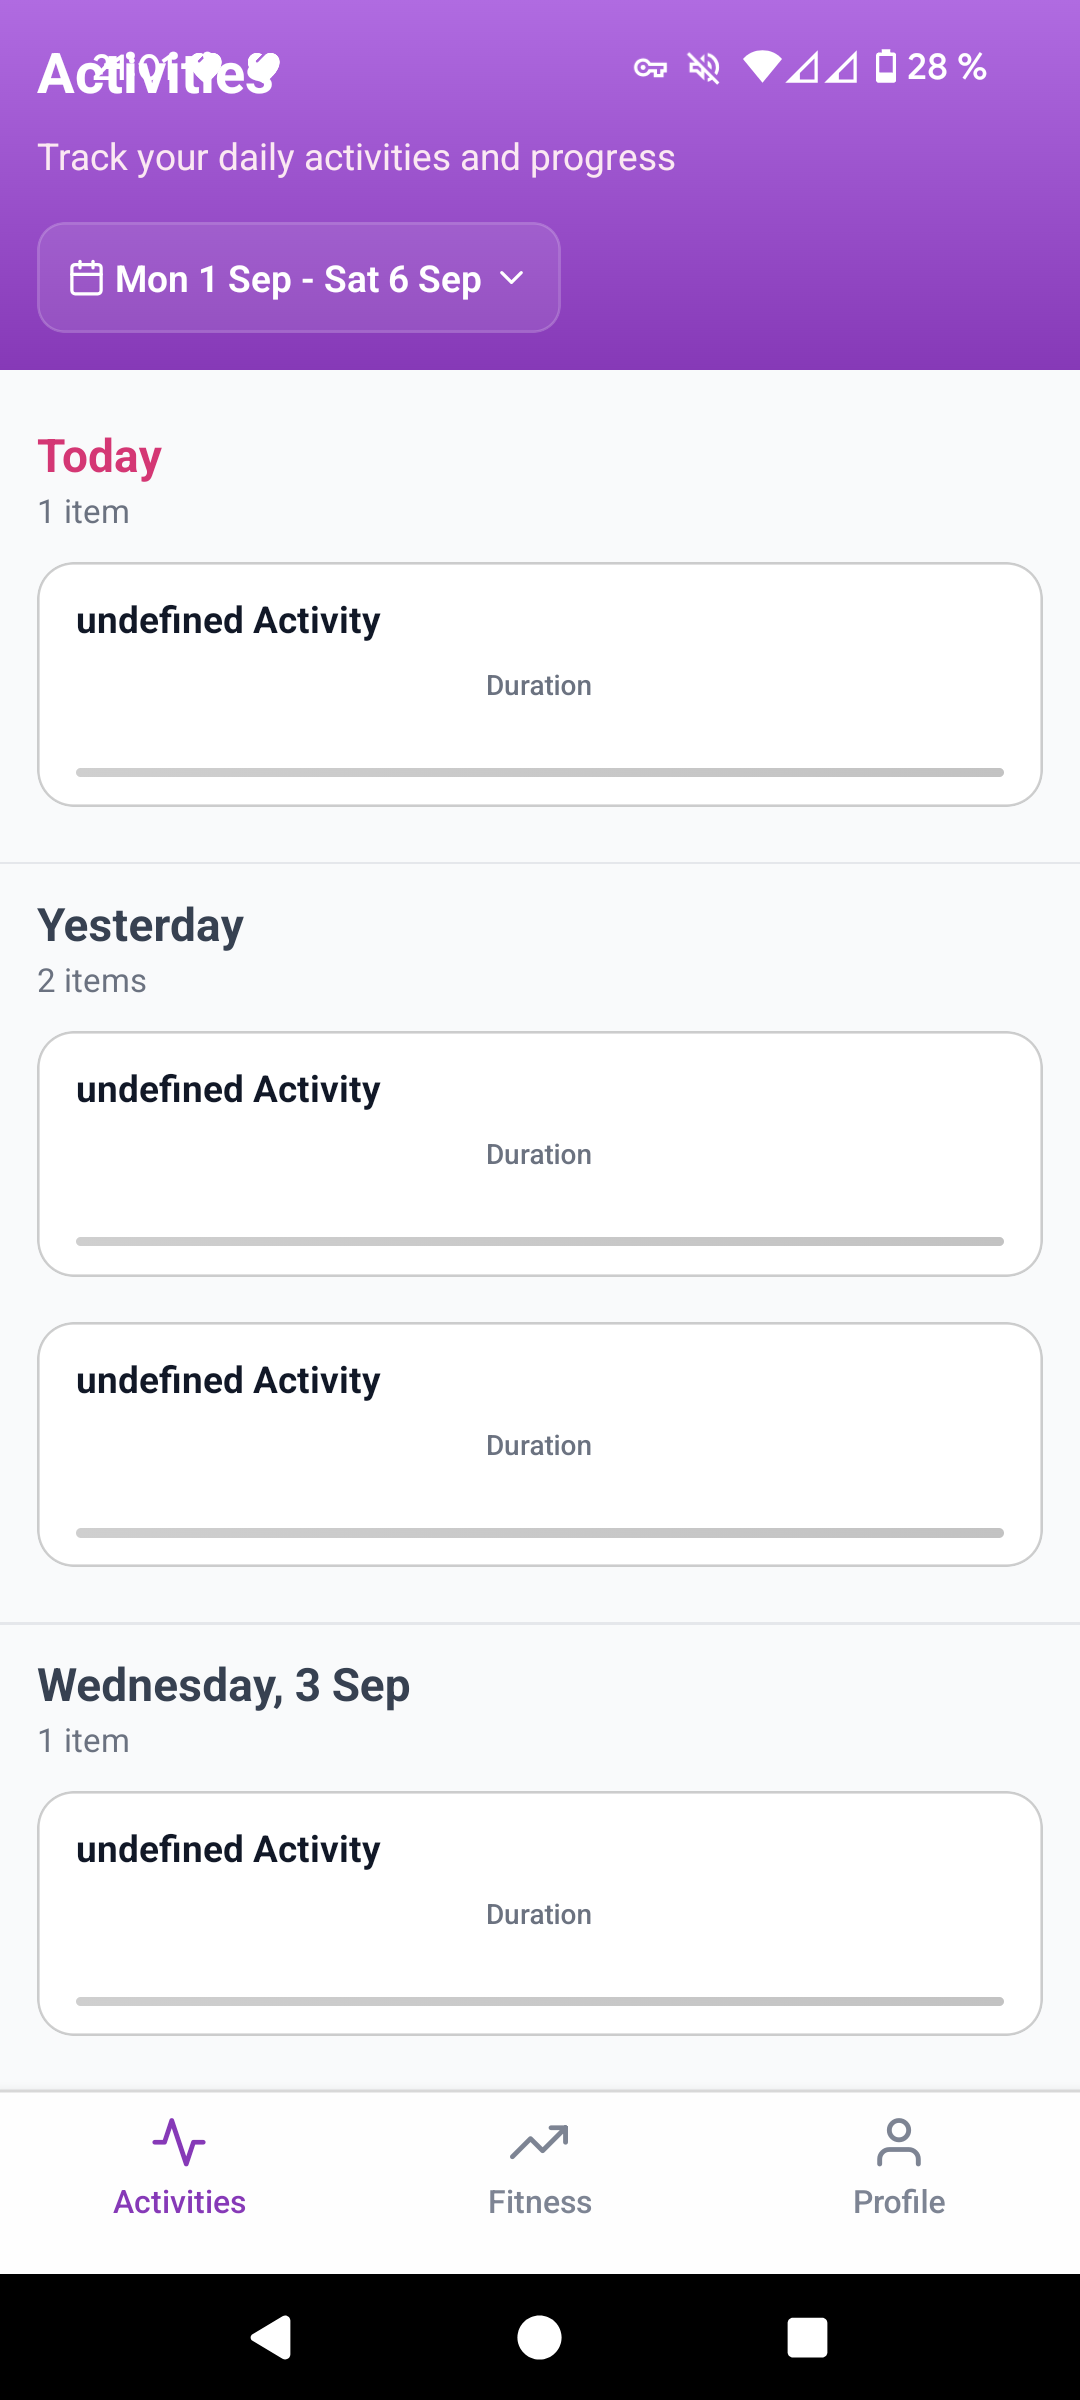The height and width of the screenshot is (2400, 1080).
Task: Expand the date range chevron arrow
Action: coord(512,278)
